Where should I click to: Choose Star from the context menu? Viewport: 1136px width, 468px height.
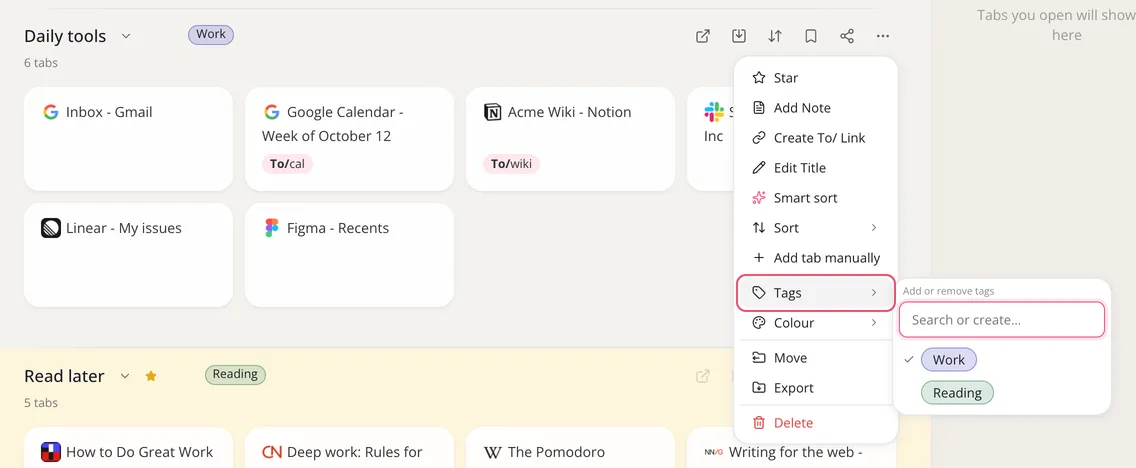pyautogui.click(x=816, y=78)
